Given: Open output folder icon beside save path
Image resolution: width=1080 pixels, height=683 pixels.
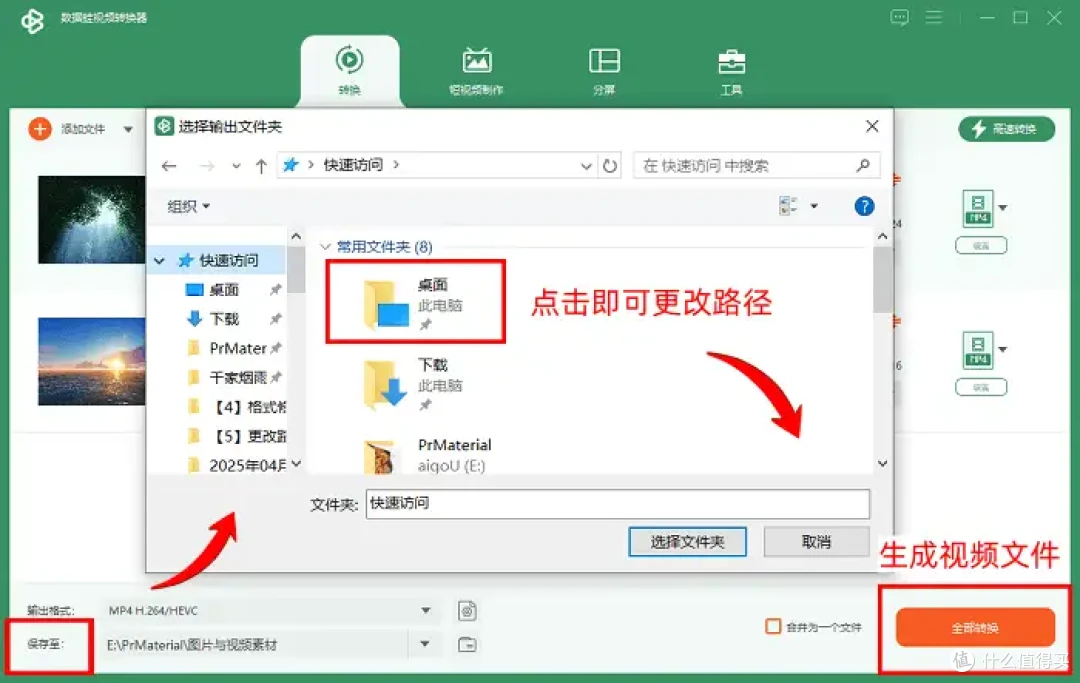Looking at the screenshot, I should point(468,644).
